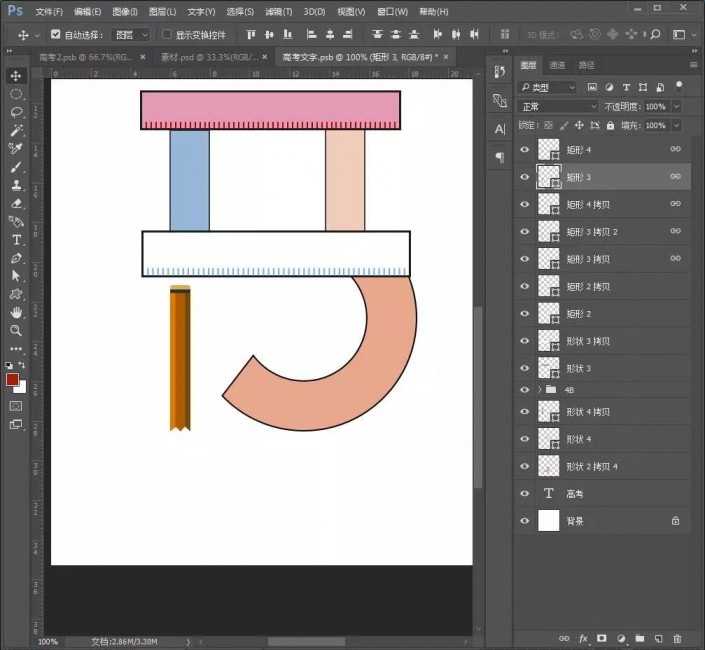
Task: Hide the 背景 layer
Action: (524, 521)
